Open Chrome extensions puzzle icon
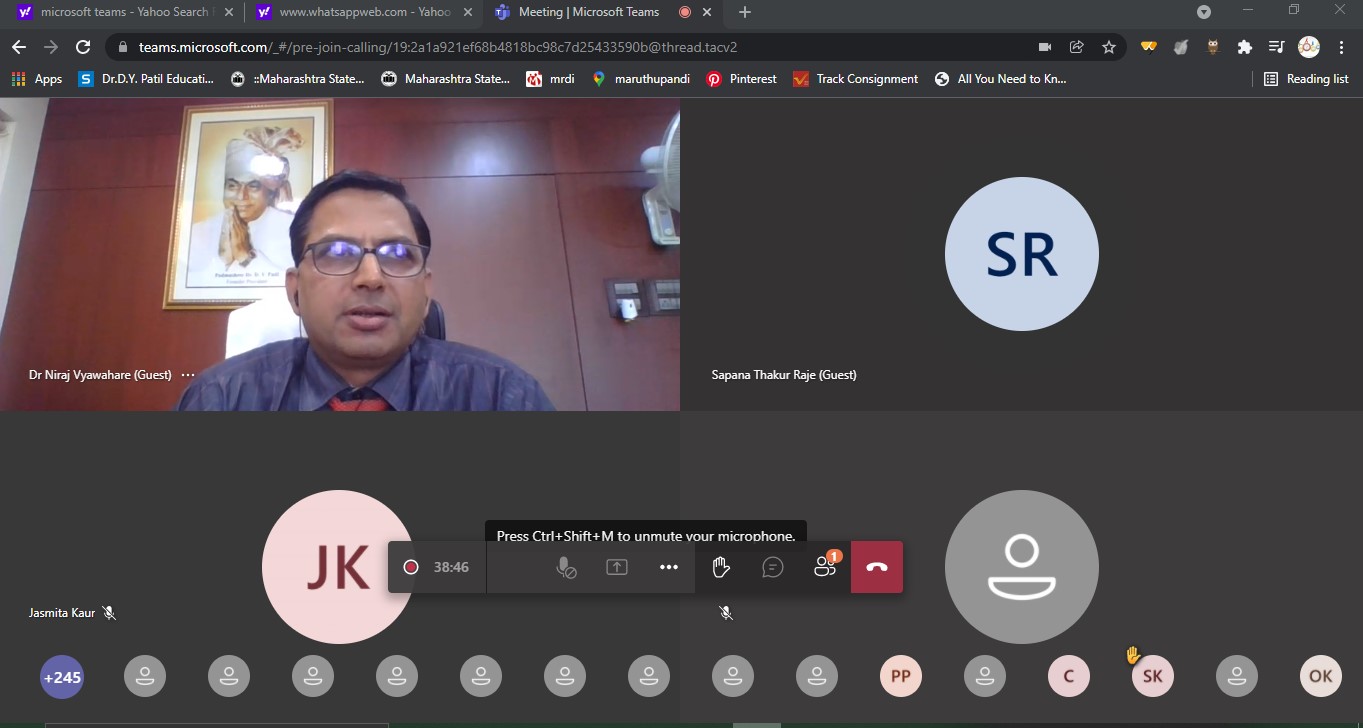 click(1244, 47)
